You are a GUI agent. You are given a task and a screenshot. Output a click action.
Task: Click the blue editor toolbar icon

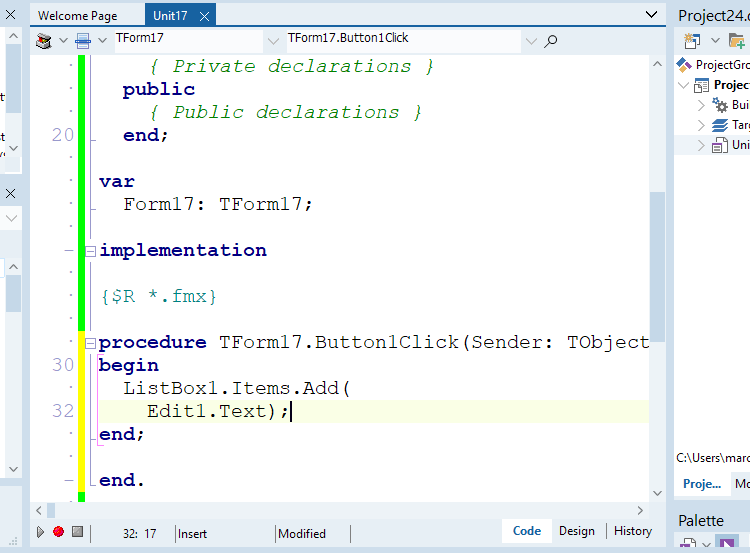[x=83, y=40]
